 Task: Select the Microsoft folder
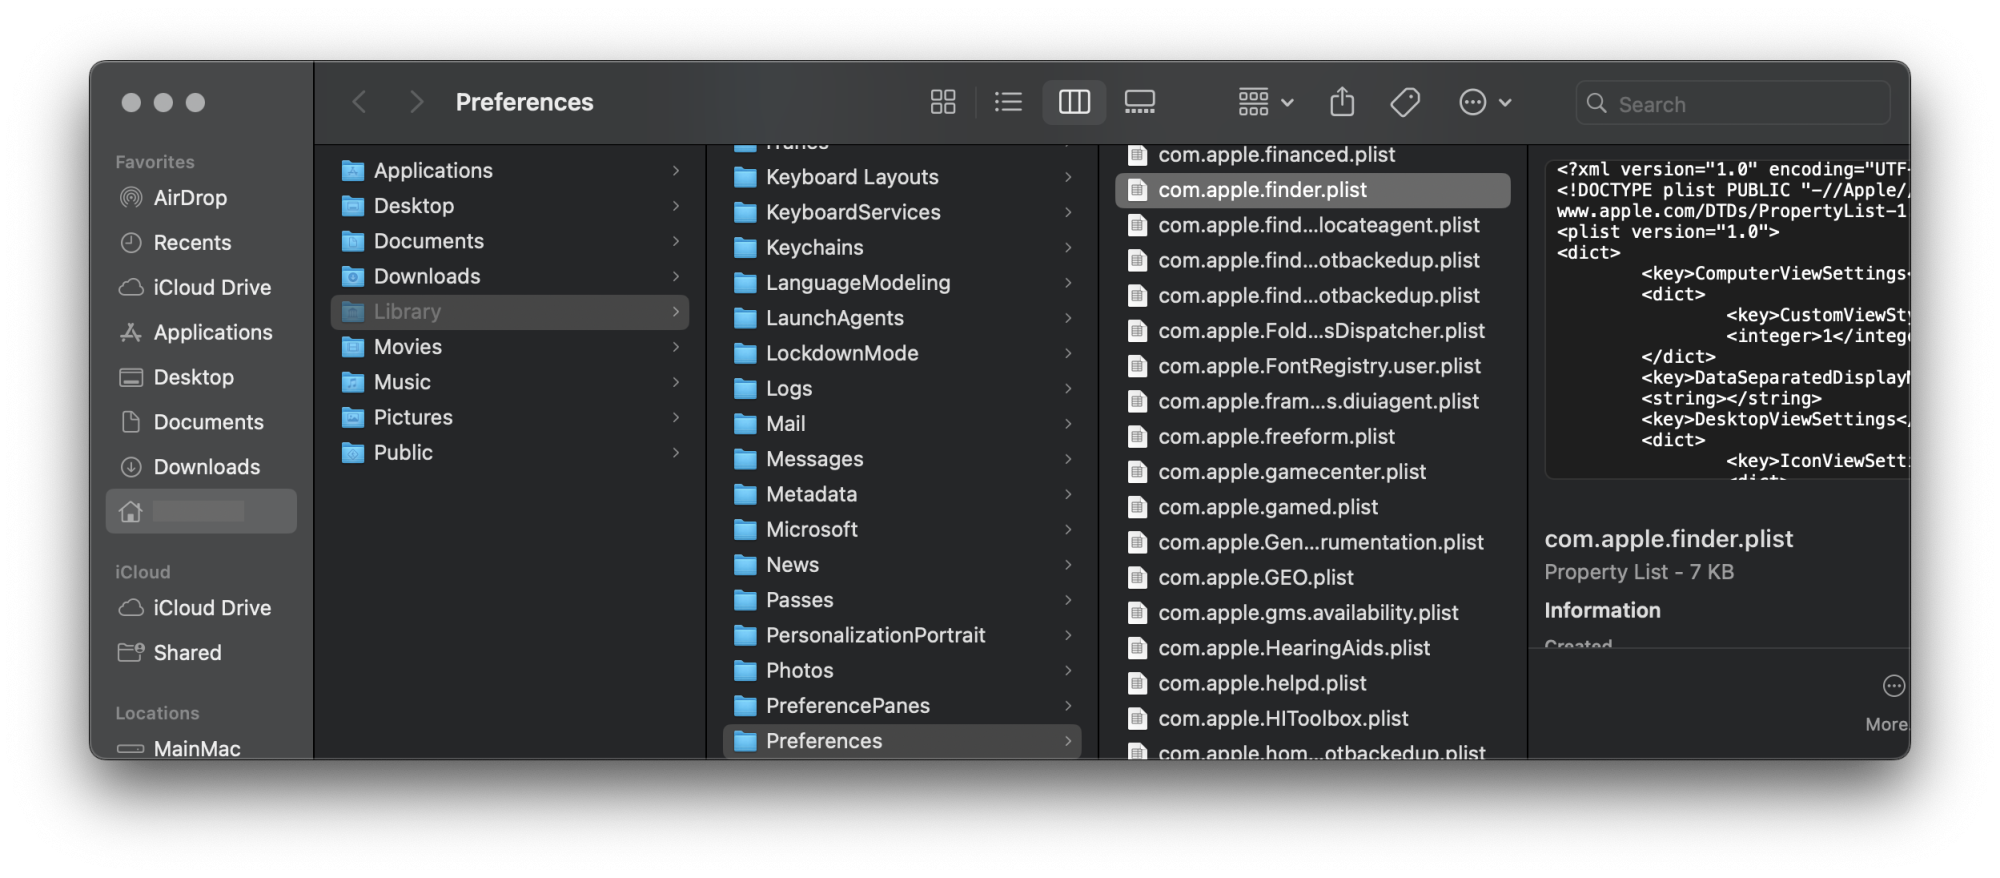[x=902, y=529]
